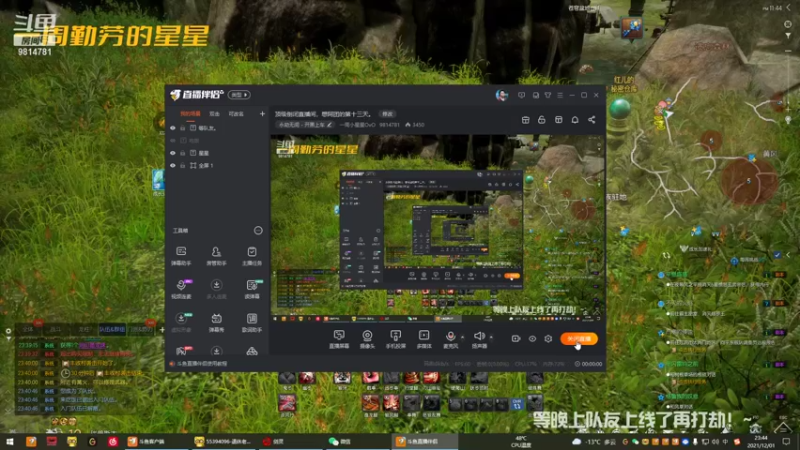
Task: Open the 弹幕秀 tool icon
Action: pos(216,322)
